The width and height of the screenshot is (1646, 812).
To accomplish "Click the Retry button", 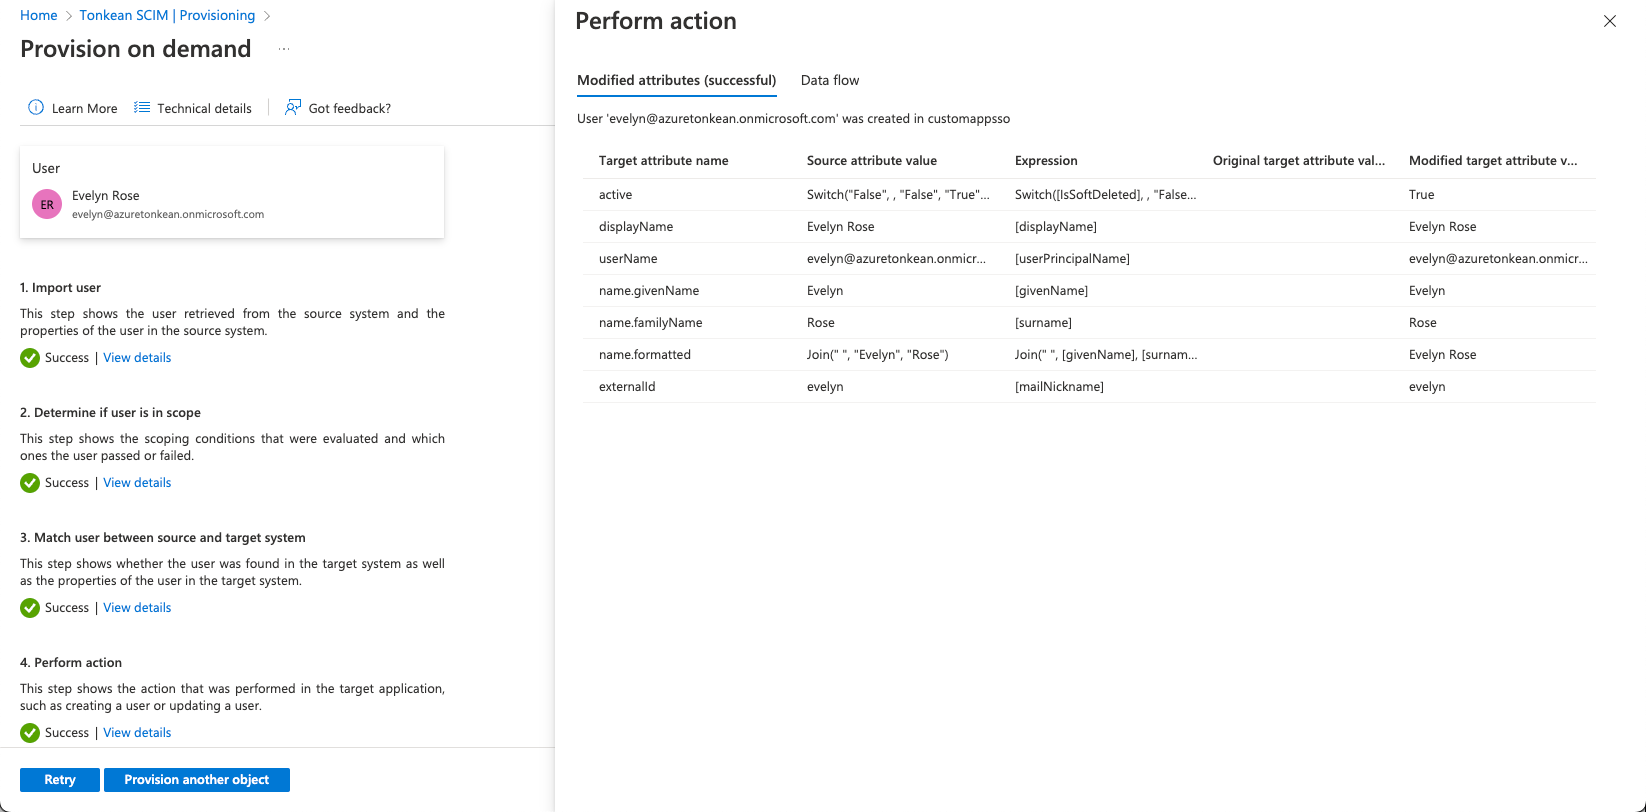I will pos(59,779).
